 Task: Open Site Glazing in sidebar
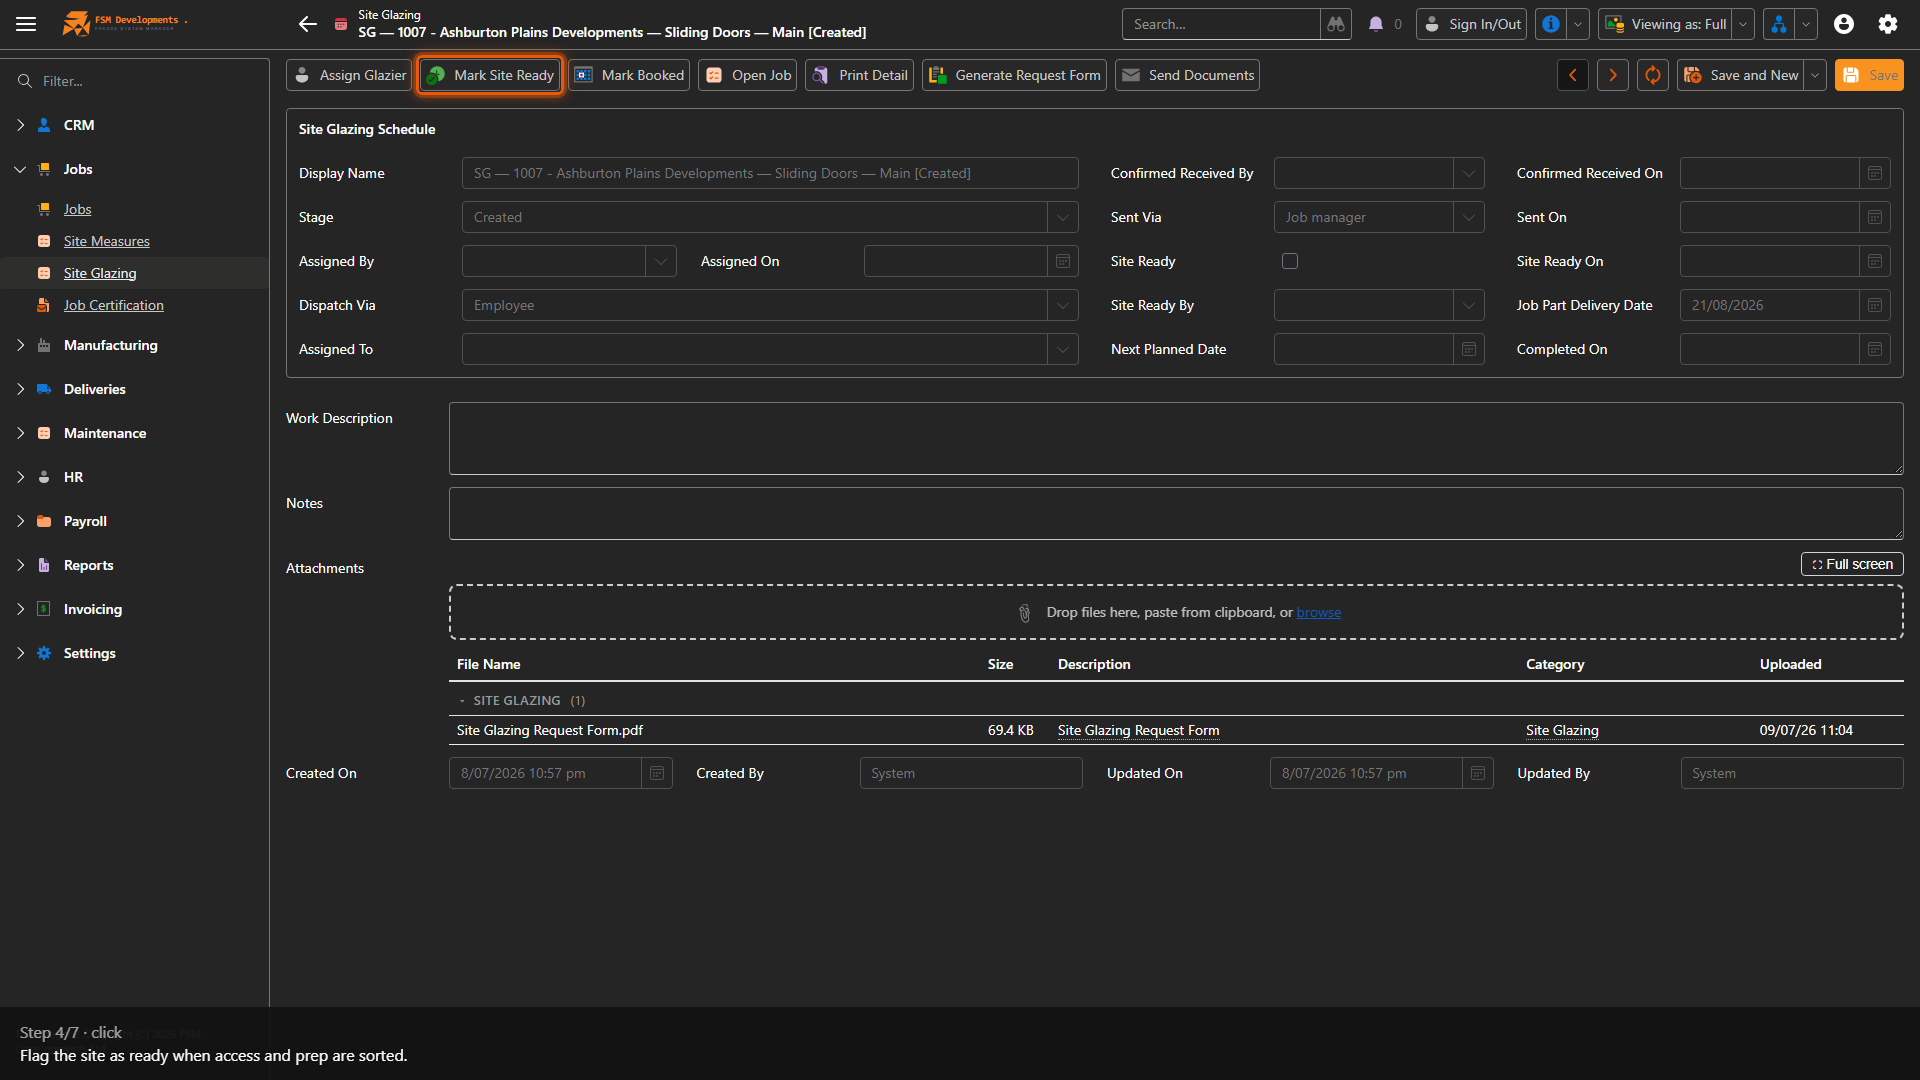(x=100, y=273)
